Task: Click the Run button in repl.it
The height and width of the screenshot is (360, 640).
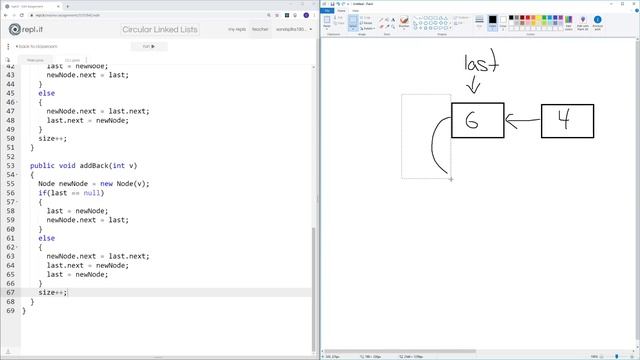Action: coord(149,46)
